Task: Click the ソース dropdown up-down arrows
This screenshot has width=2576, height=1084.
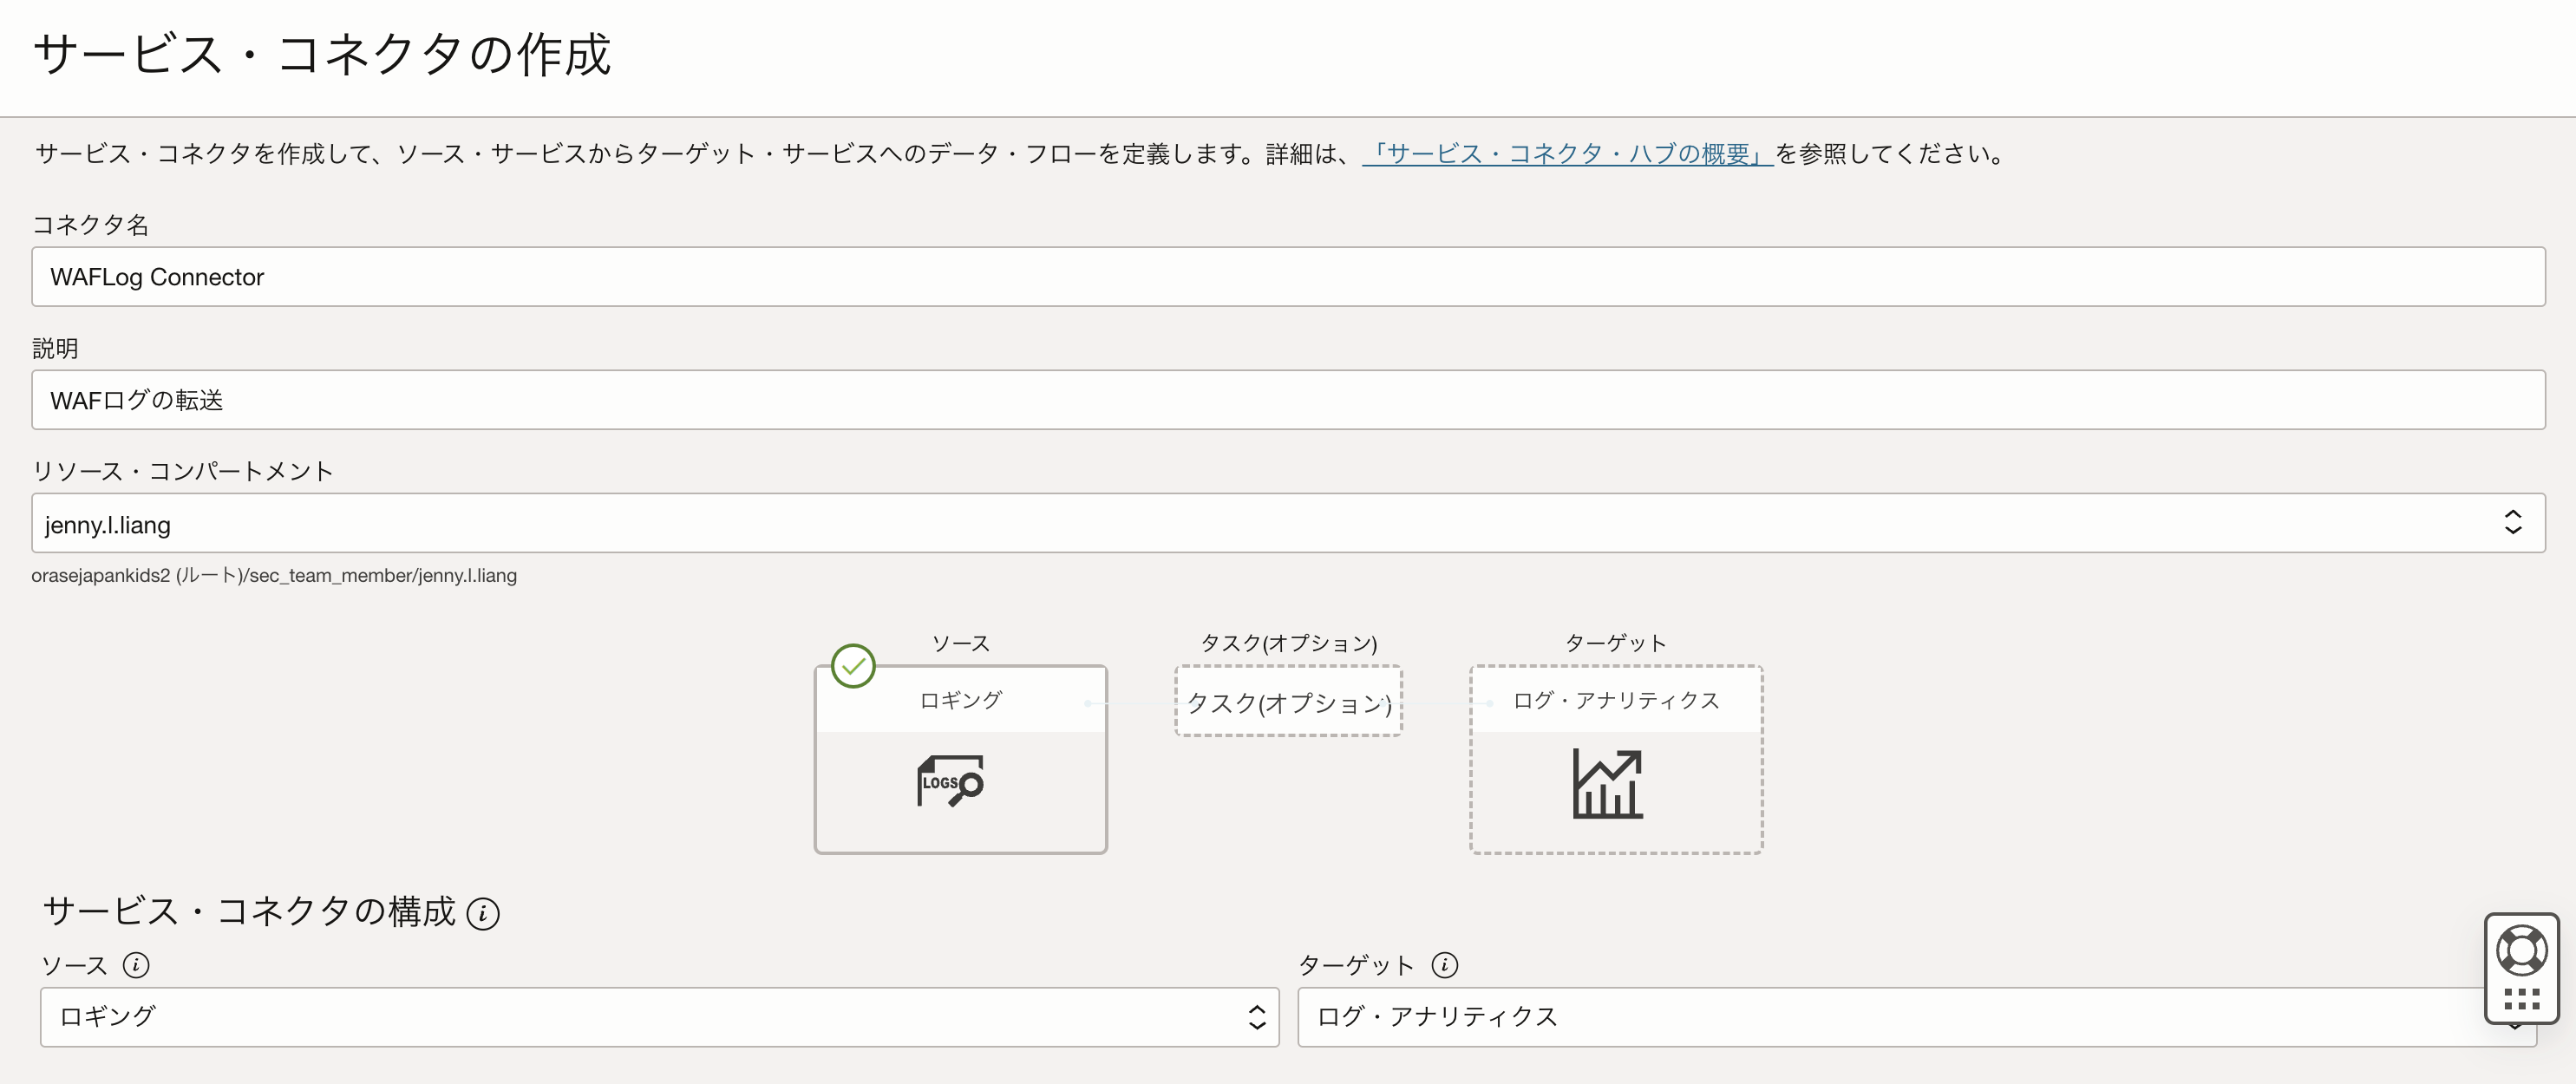Action: tap(1257, 1017)
